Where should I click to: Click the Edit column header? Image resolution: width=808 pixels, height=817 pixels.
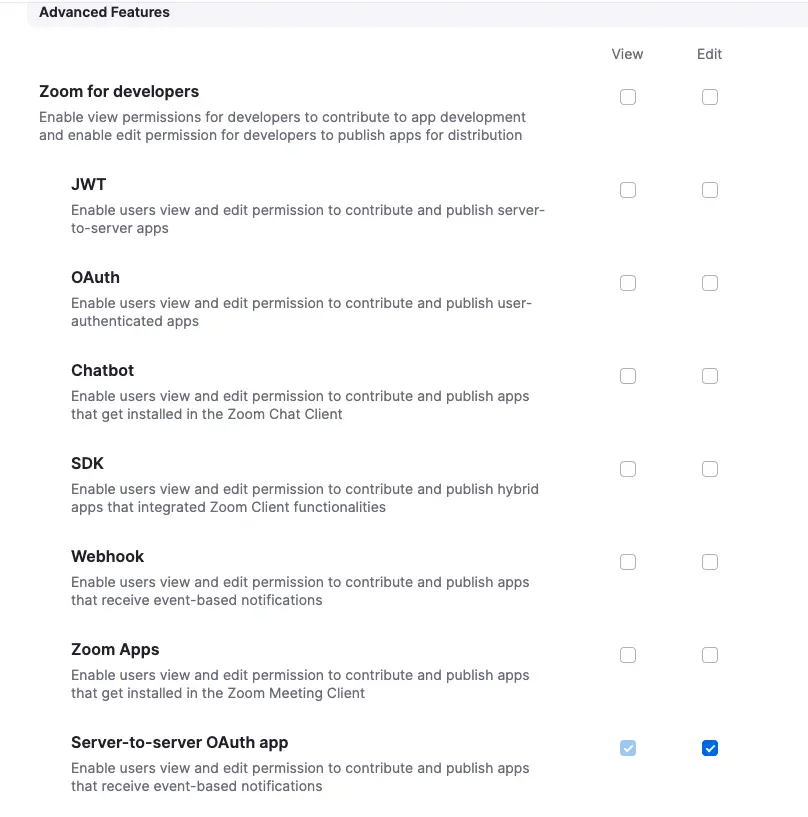(x=710, y=54)
